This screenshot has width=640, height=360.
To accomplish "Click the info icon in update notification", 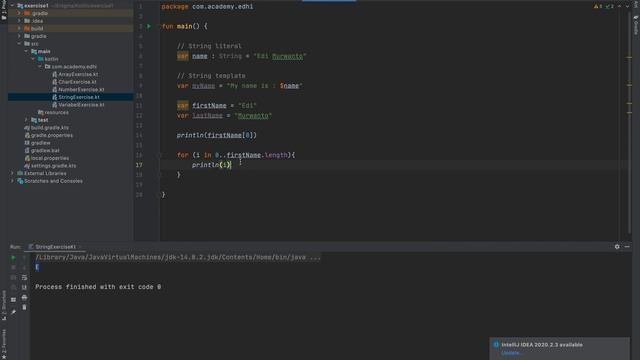I will point(496,344).
